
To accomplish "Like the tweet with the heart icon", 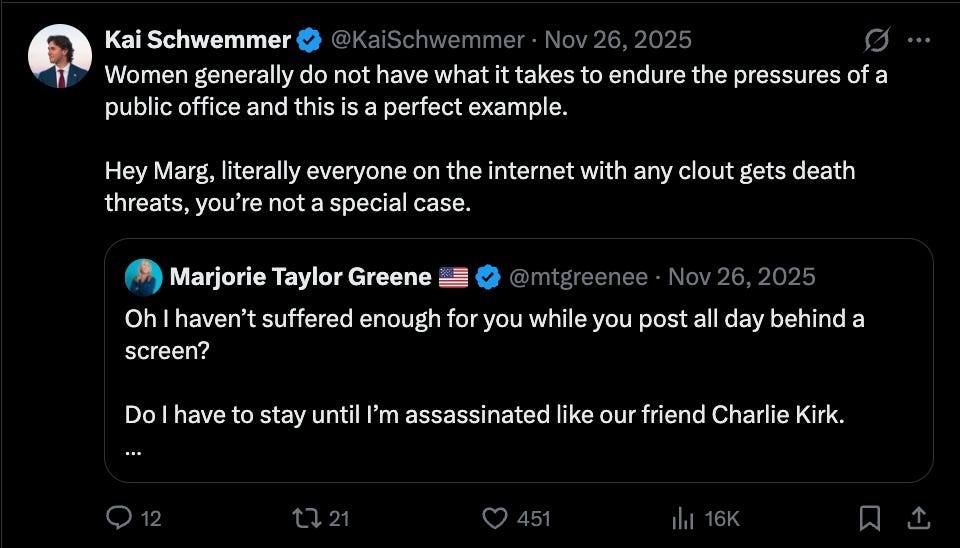I will 497,518.
